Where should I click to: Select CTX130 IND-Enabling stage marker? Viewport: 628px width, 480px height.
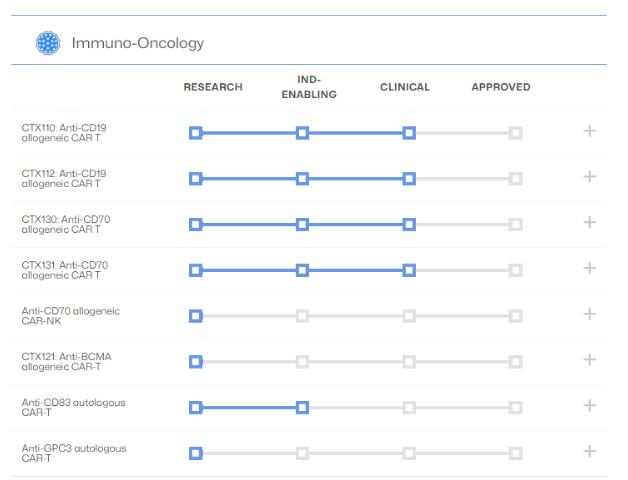click(302, 224)
